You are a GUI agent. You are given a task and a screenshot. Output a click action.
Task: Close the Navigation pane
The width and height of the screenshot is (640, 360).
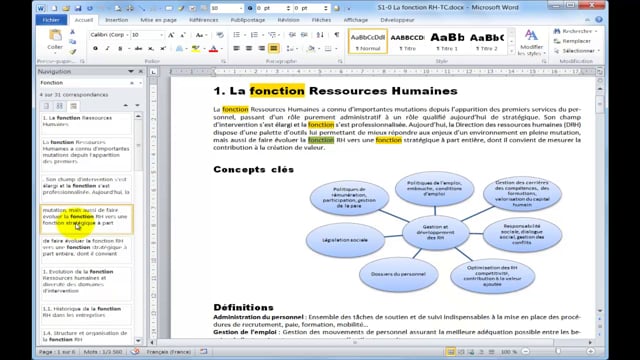(141, 71)
